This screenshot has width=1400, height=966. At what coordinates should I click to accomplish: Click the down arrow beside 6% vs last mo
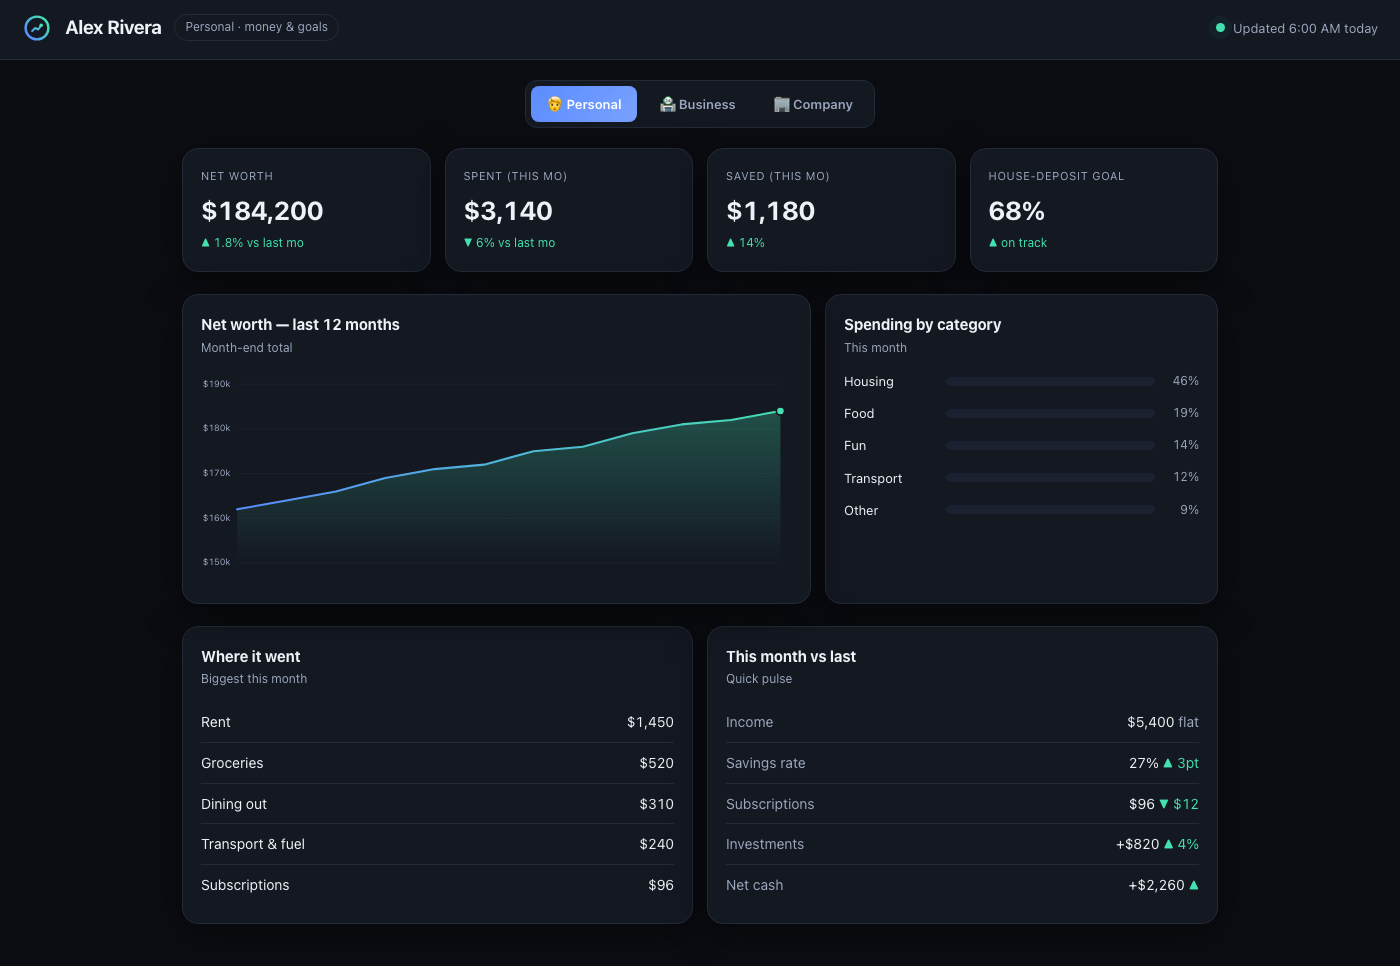point(468,243)
